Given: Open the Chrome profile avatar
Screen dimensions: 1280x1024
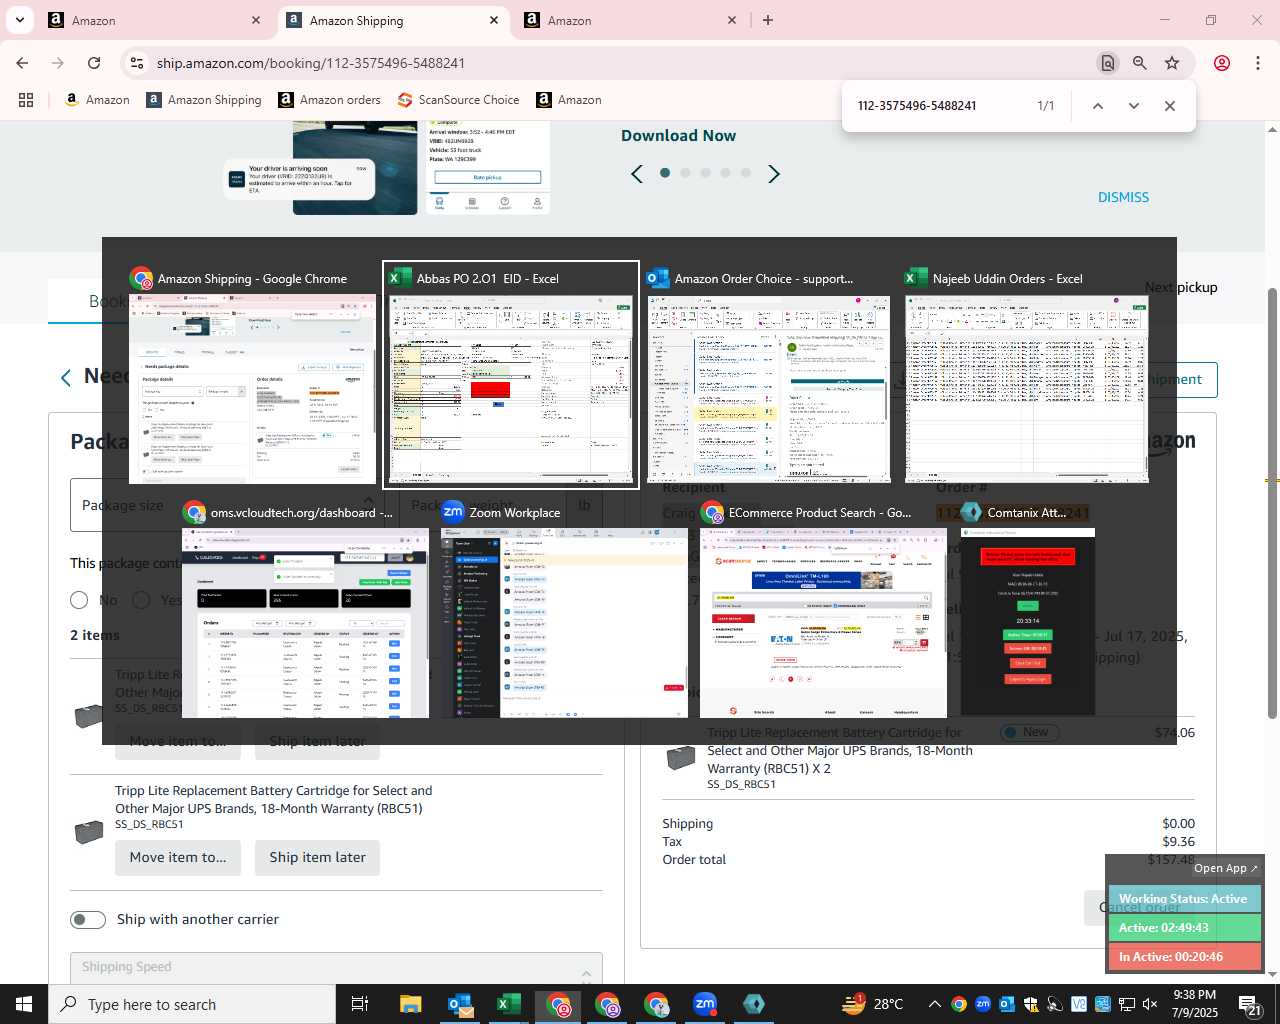Looking at the screenshot, I should pos(1222,63).
